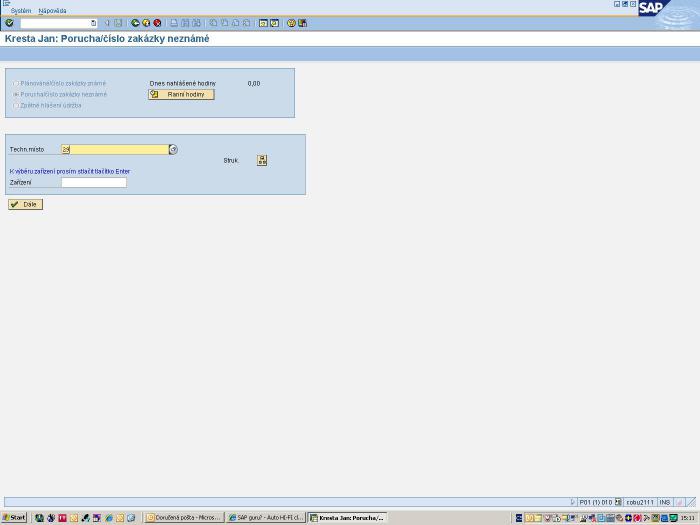Screen dimensions: 700x525
Task: Open the Nápověda menu
Action: [x=52, y=10]
